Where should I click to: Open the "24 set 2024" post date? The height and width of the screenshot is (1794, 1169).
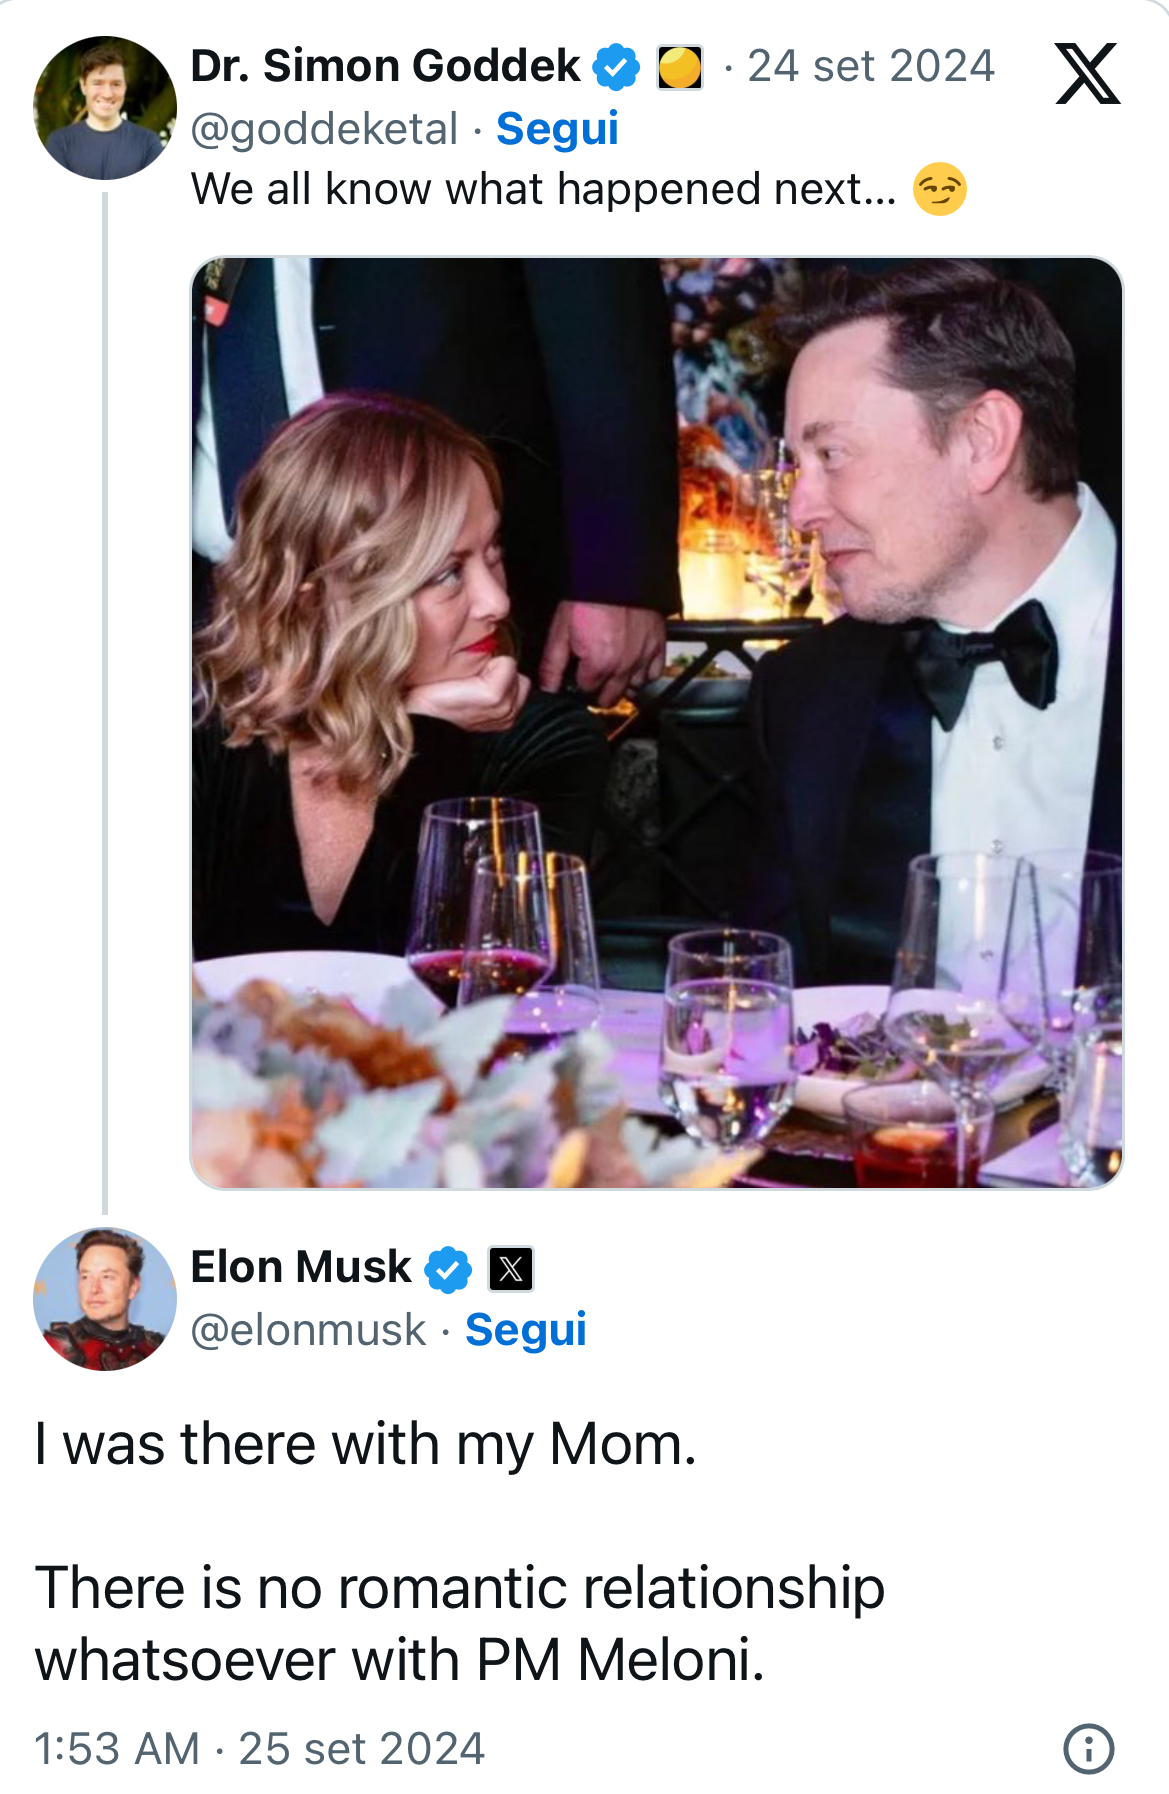click(x=871, y=67)
